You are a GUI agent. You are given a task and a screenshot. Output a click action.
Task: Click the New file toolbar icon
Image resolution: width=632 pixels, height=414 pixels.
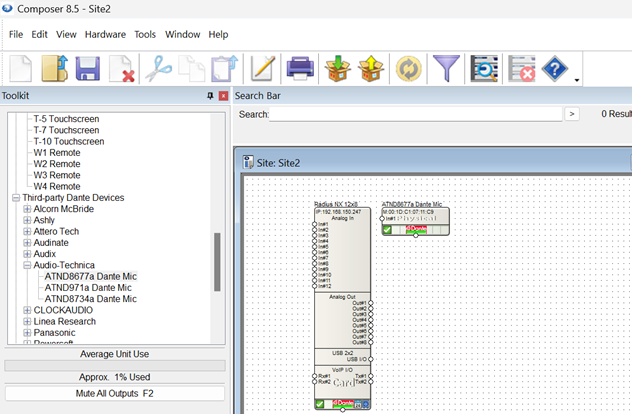[x=22, y=69]
